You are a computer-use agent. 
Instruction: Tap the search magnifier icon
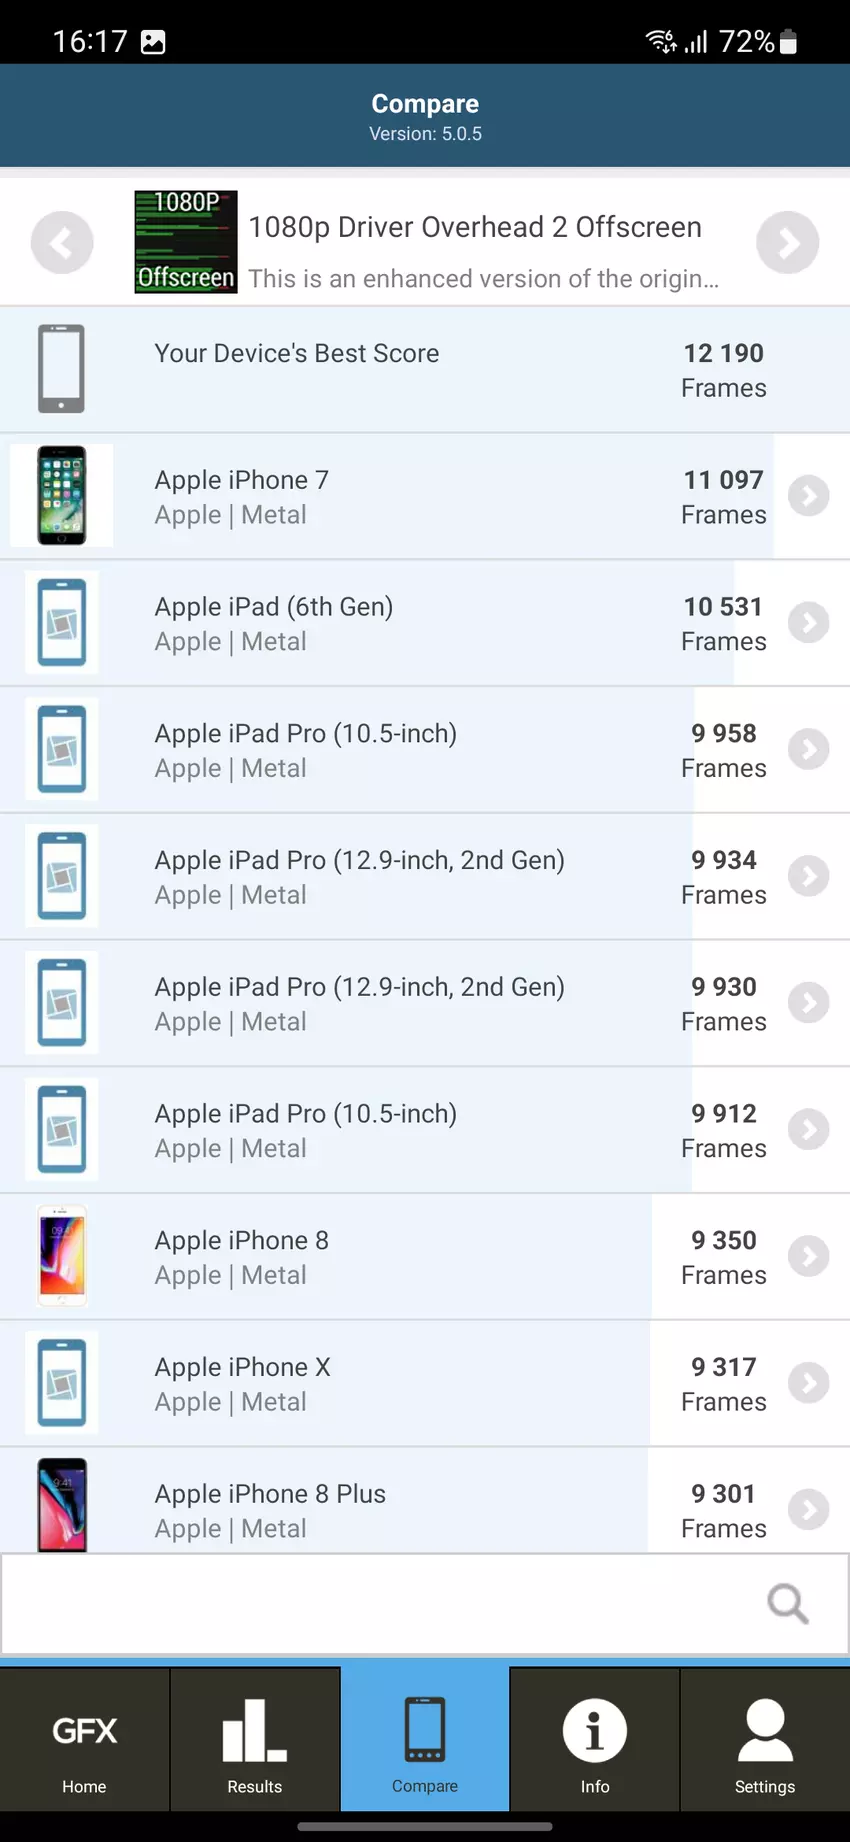coord(787,1604)
